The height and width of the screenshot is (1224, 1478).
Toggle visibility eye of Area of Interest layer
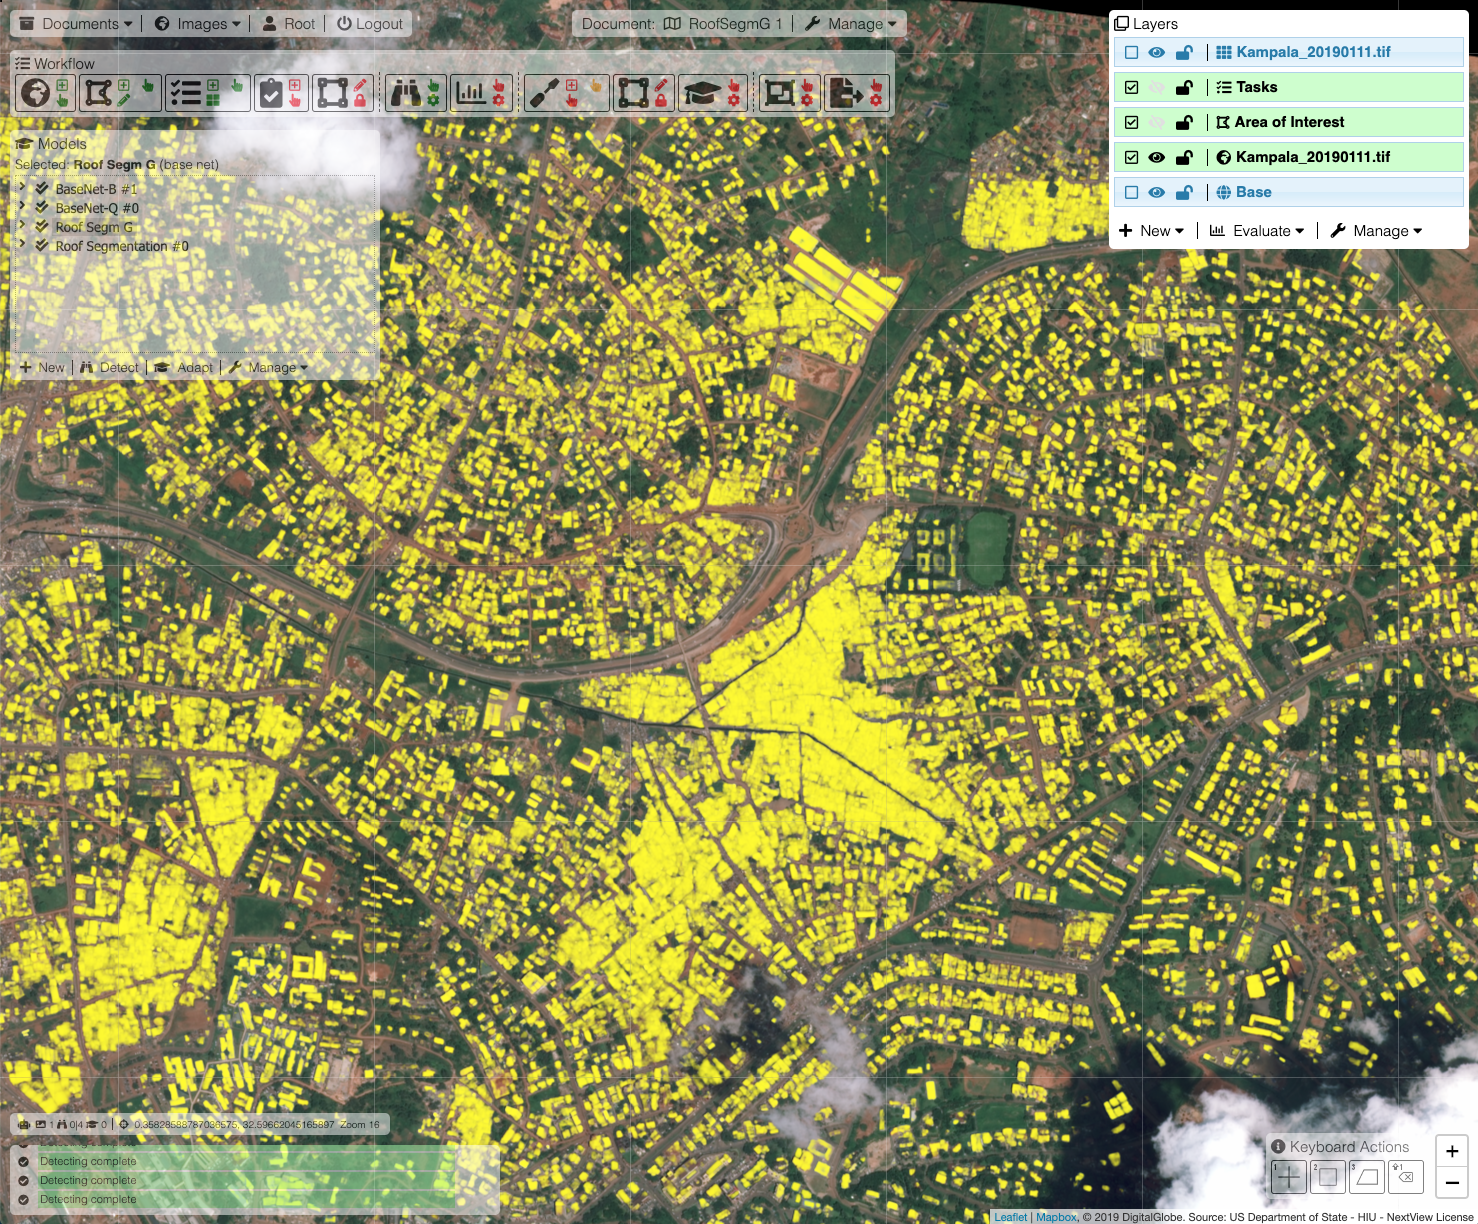pyautogui.click(x=1157, y=122)
